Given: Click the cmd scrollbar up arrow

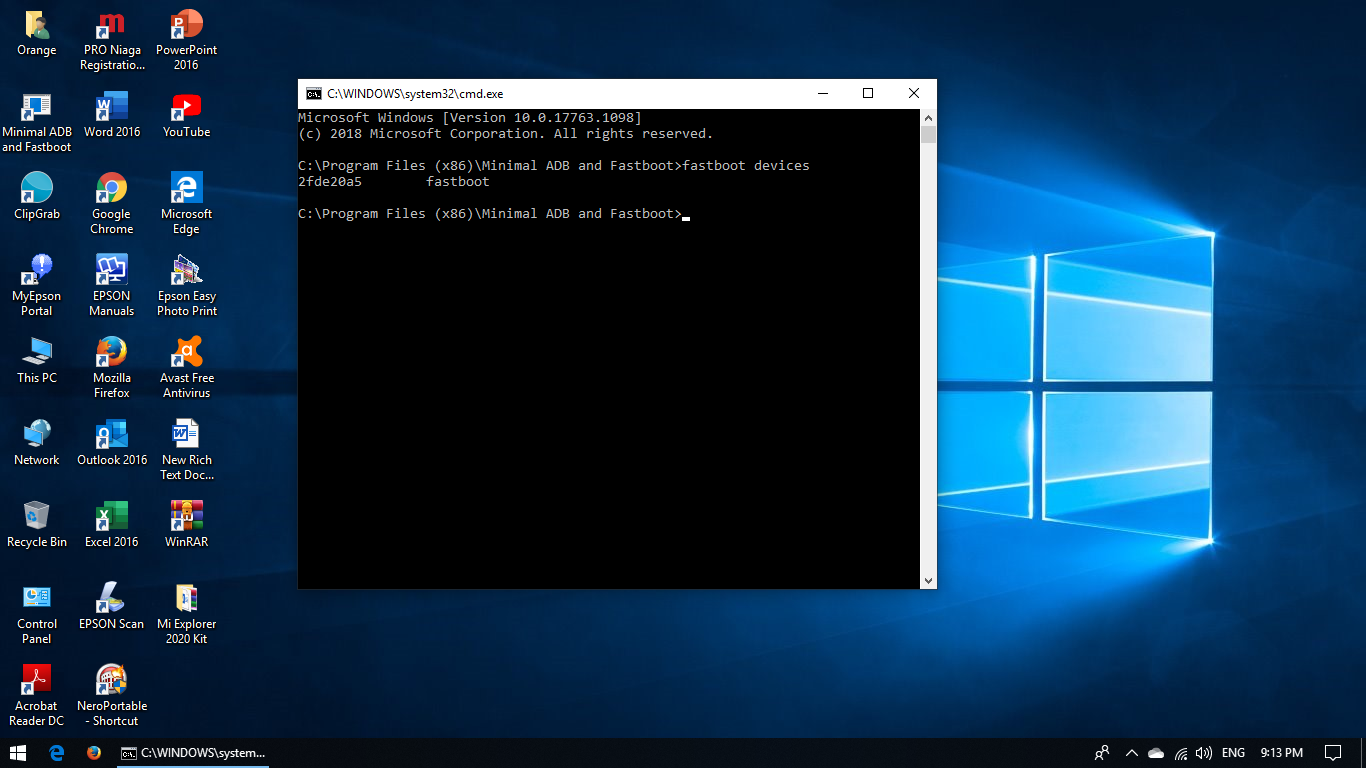Looking at the screenshot, I should 928,118.
